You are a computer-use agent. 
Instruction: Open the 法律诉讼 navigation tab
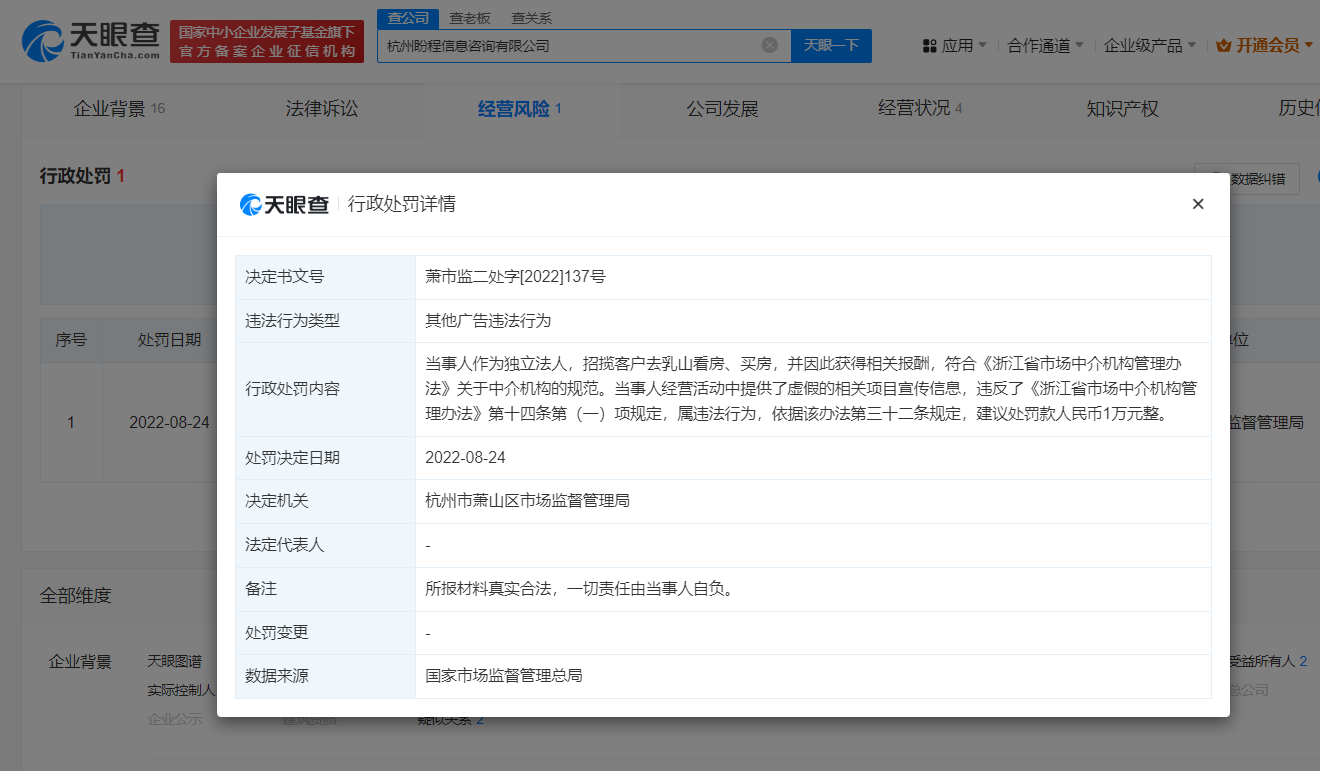tap(321, 109)
